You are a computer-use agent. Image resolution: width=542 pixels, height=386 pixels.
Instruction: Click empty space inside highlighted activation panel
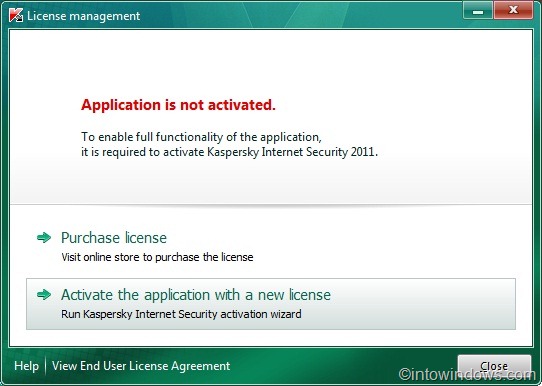(422, 304)
